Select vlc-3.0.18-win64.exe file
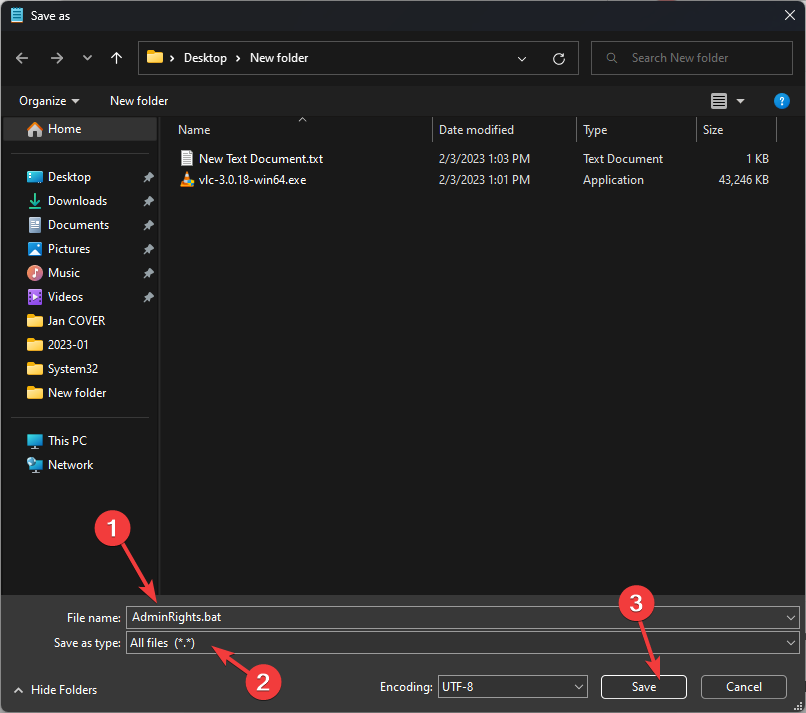The height and width of the screenshot is (713, 806). coord(252,180)
